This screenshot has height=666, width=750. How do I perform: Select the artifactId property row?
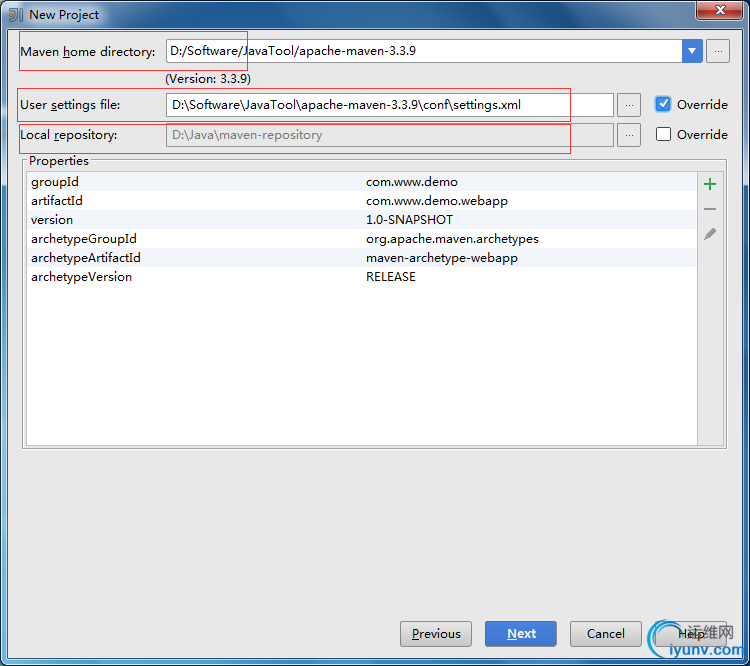(x=362, y=200)
